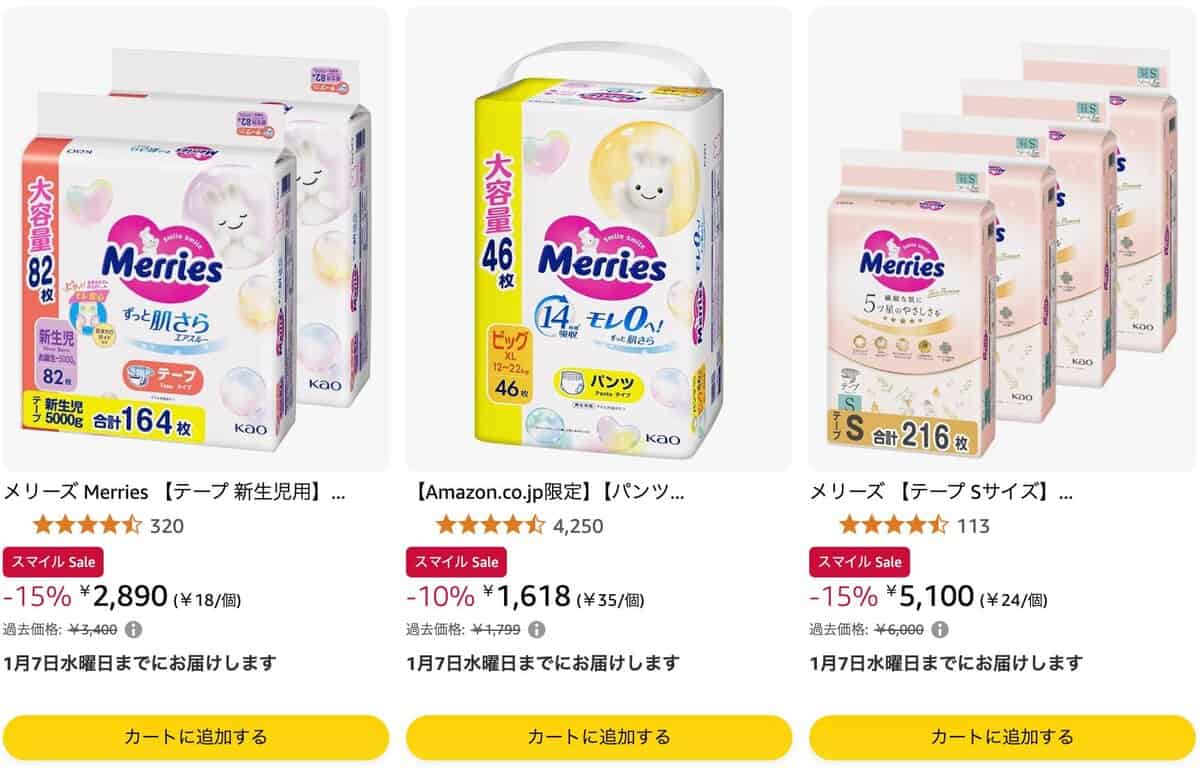Open Merries S size four-pack image

click(1002, 240)
